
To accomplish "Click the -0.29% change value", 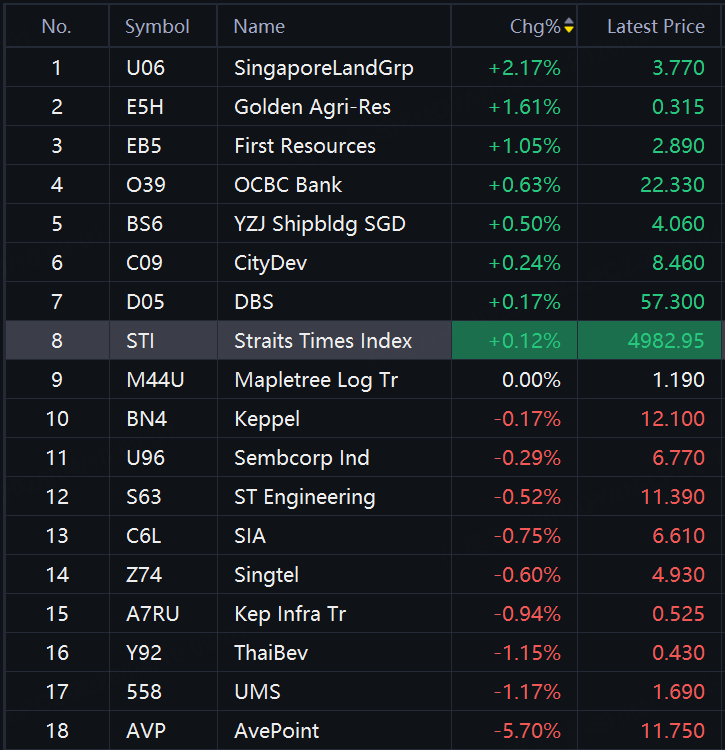I will coord(527,458).
